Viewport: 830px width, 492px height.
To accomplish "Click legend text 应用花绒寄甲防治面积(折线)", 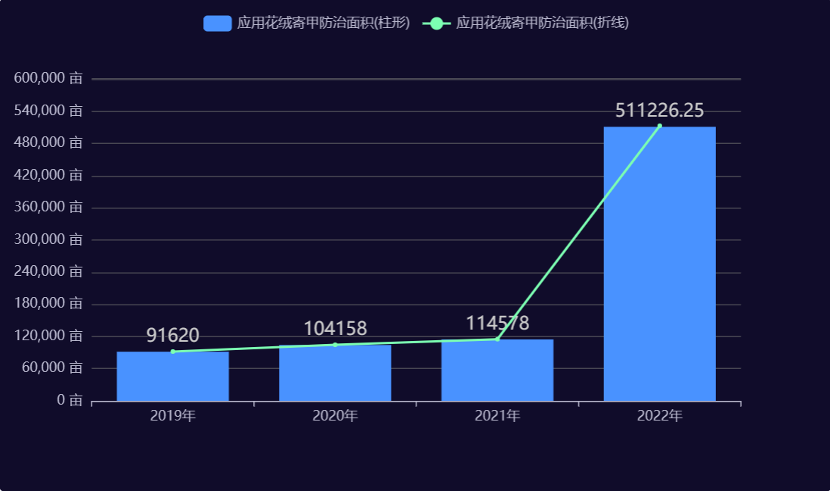I will [x=542, y=23].
